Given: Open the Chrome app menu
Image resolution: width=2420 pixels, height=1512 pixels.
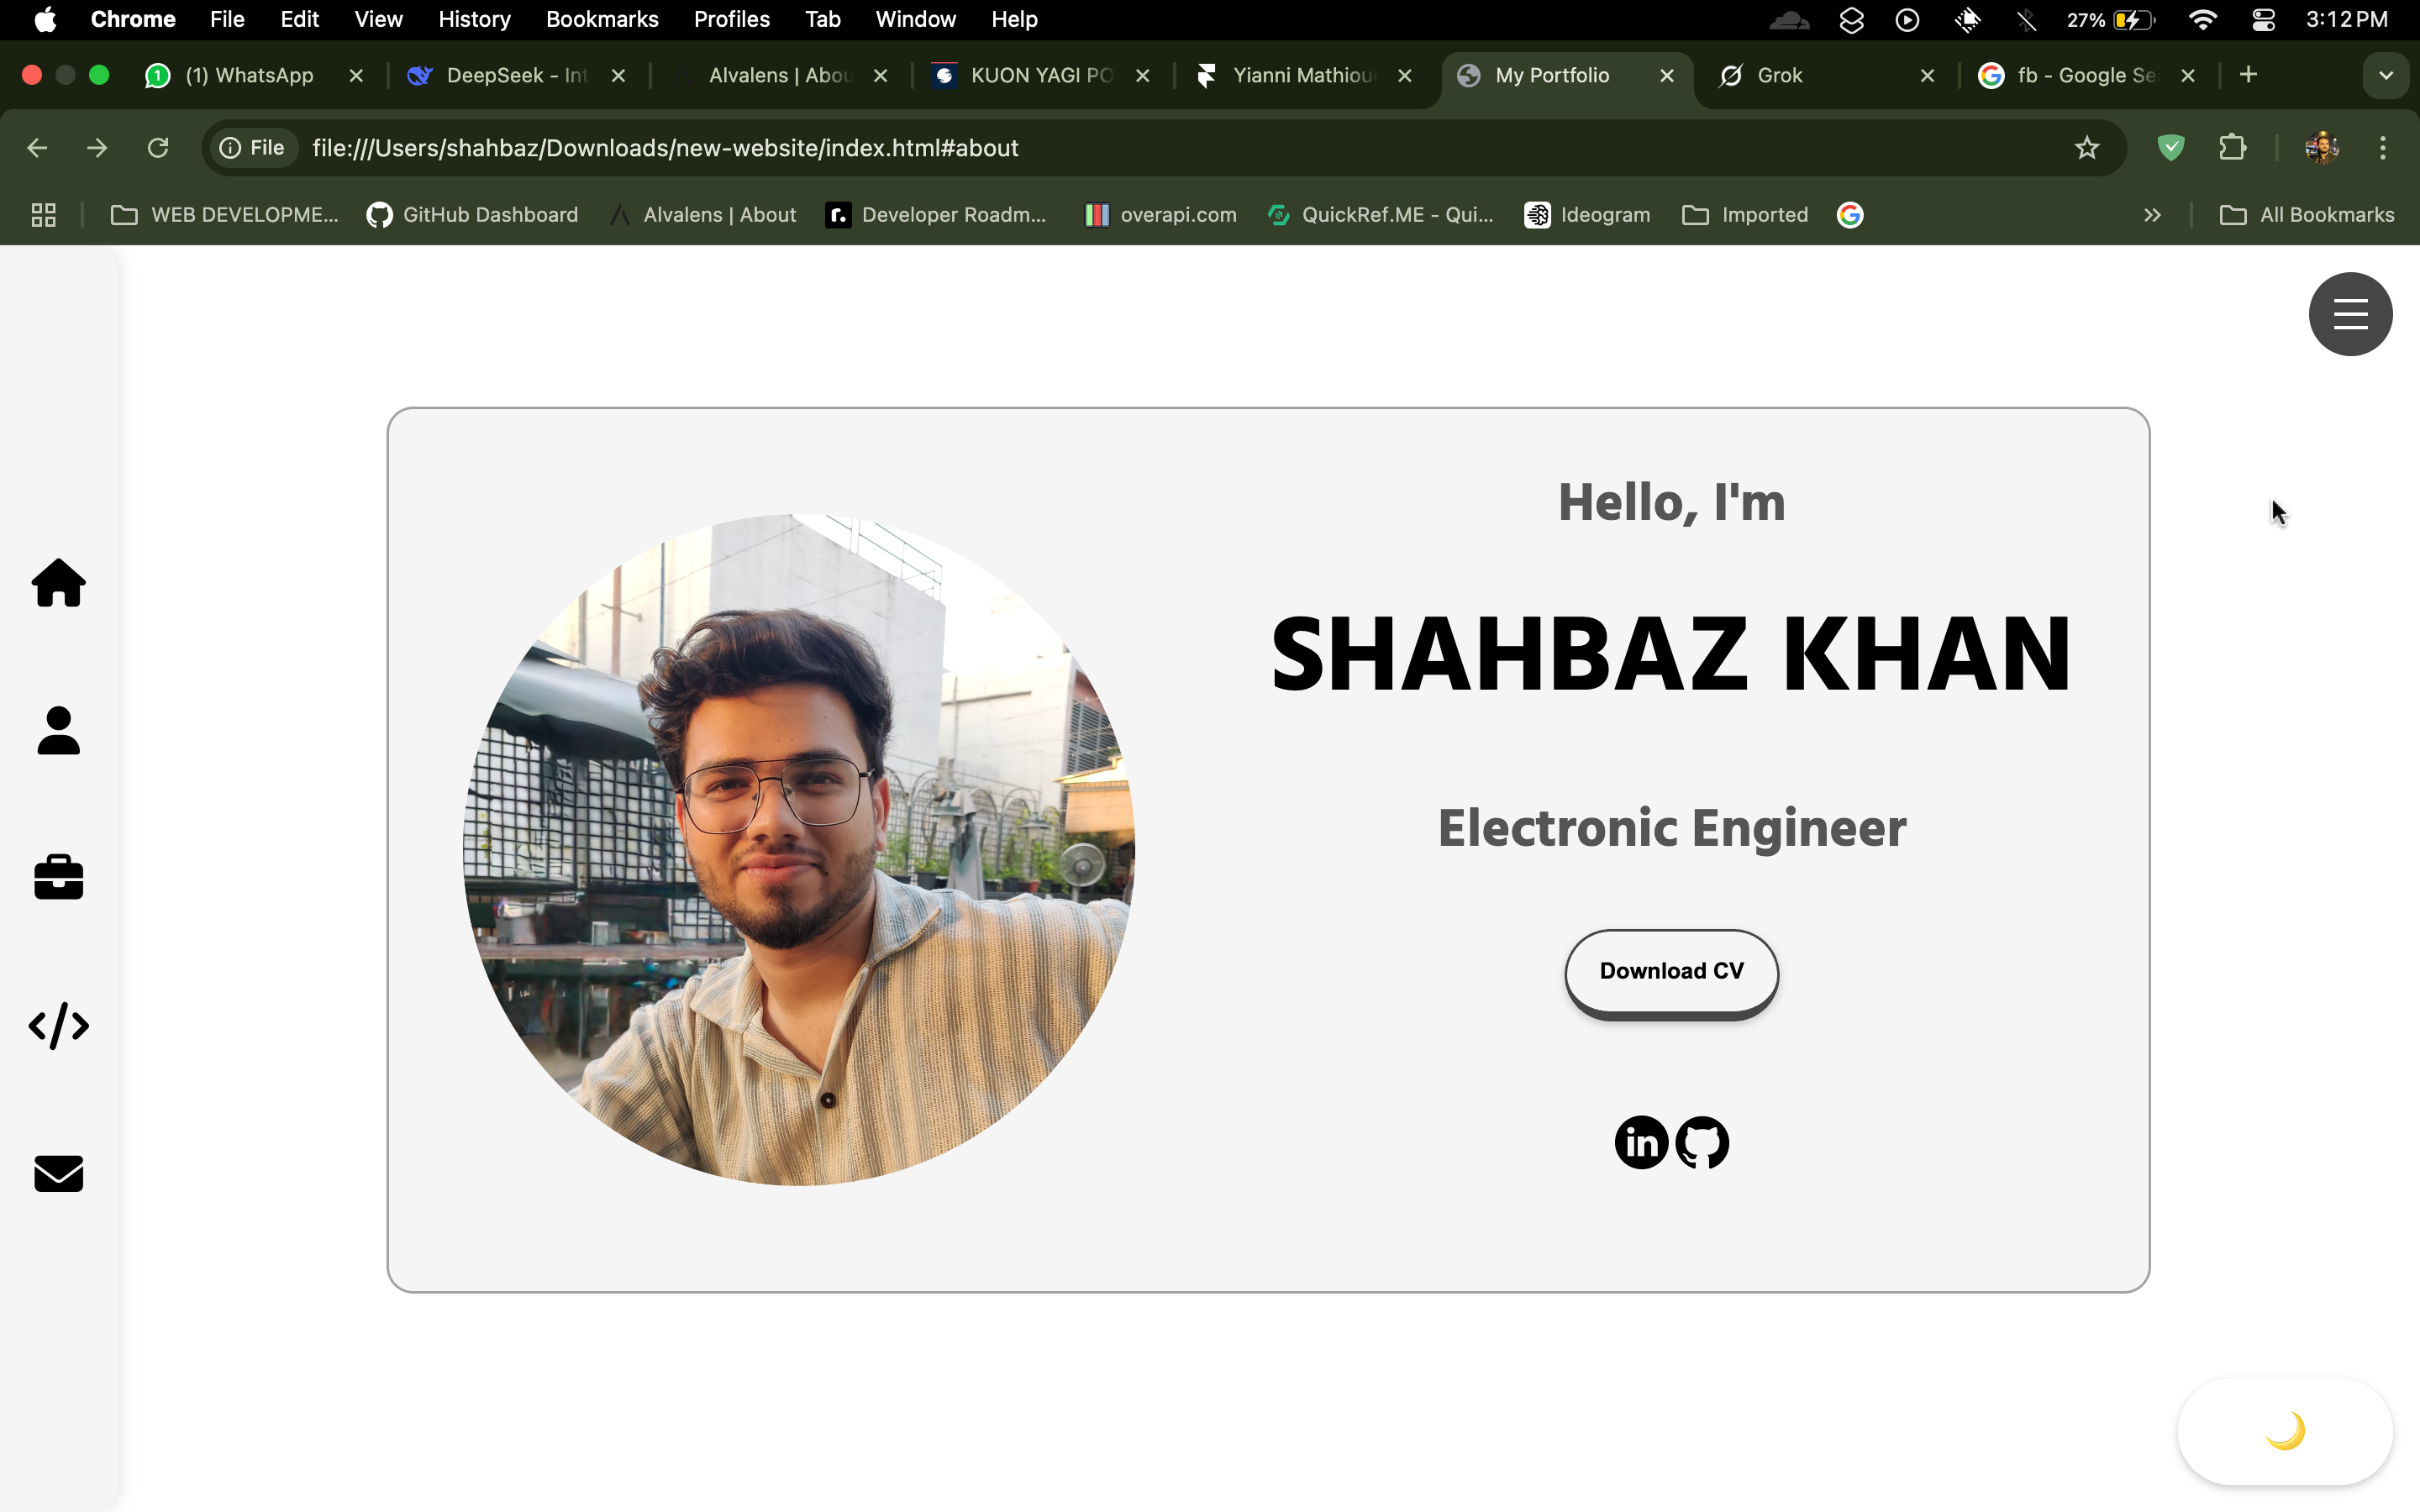Looking at the screenshot, I should [x=133, y=19].
